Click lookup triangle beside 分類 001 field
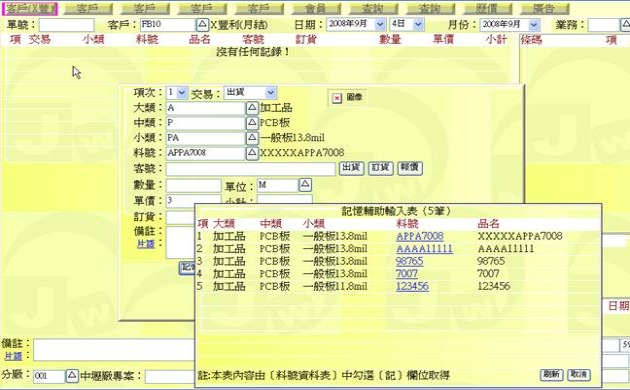Image resolution: width=630 pixels, height=390 pixels. click(x=72, y=376)
